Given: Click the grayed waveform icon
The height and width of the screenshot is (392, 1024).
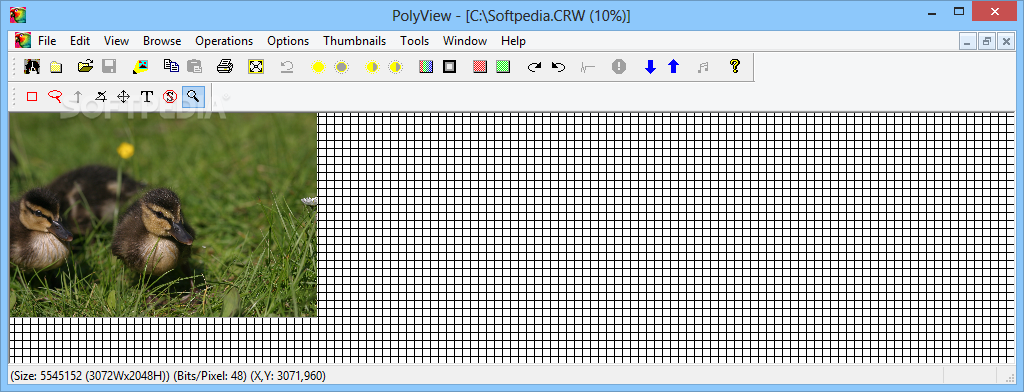Looking at the screenshot, I should click(x=588, y=67).
